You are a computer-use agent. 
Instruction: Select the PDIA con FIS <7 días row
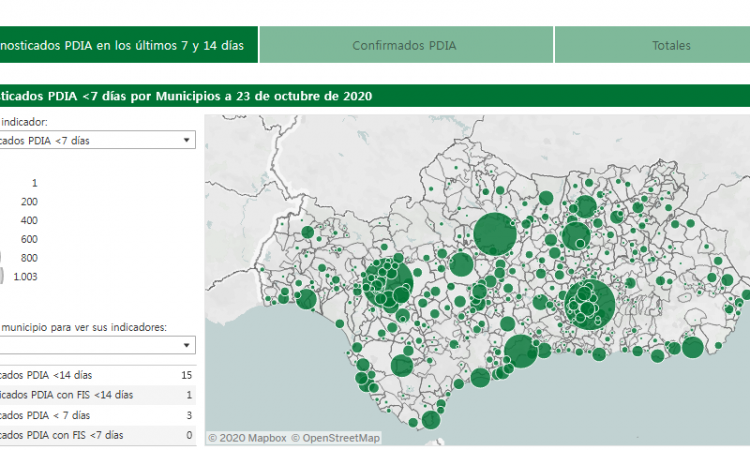click(x=97, y=435)
